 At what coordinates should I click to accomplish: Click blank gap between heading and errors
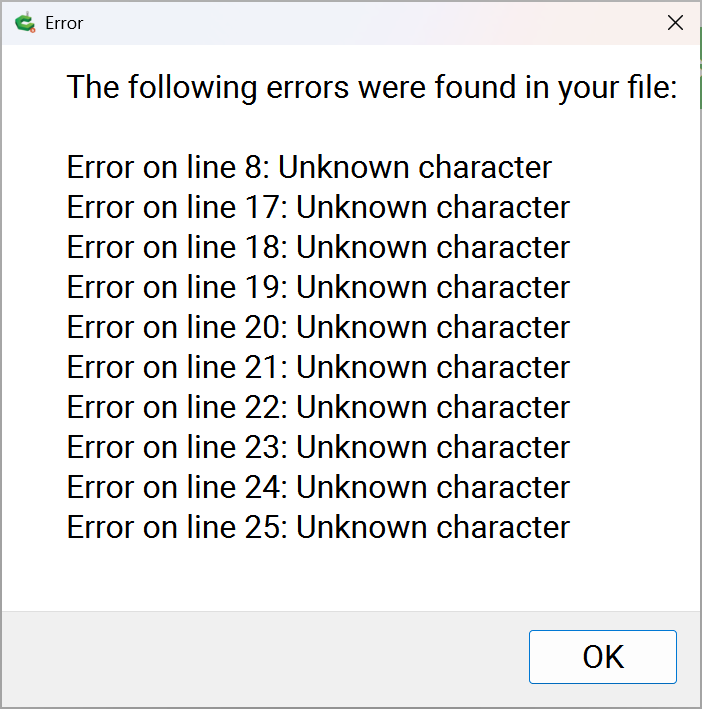tap(350, 127)
